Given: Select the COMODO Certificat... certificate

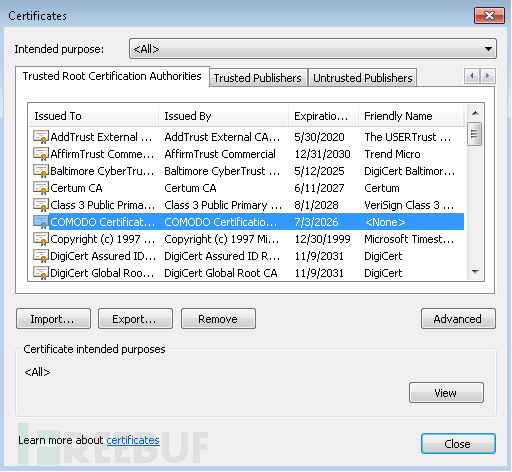Looking at the screenshot, I should (102, 222).
